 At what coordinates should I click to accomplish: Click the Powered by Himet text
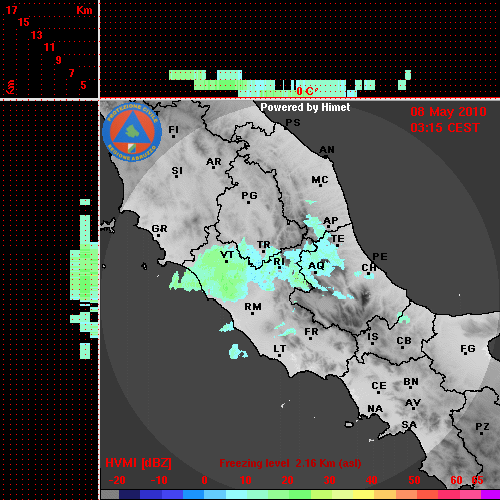(x=305, y=107)
